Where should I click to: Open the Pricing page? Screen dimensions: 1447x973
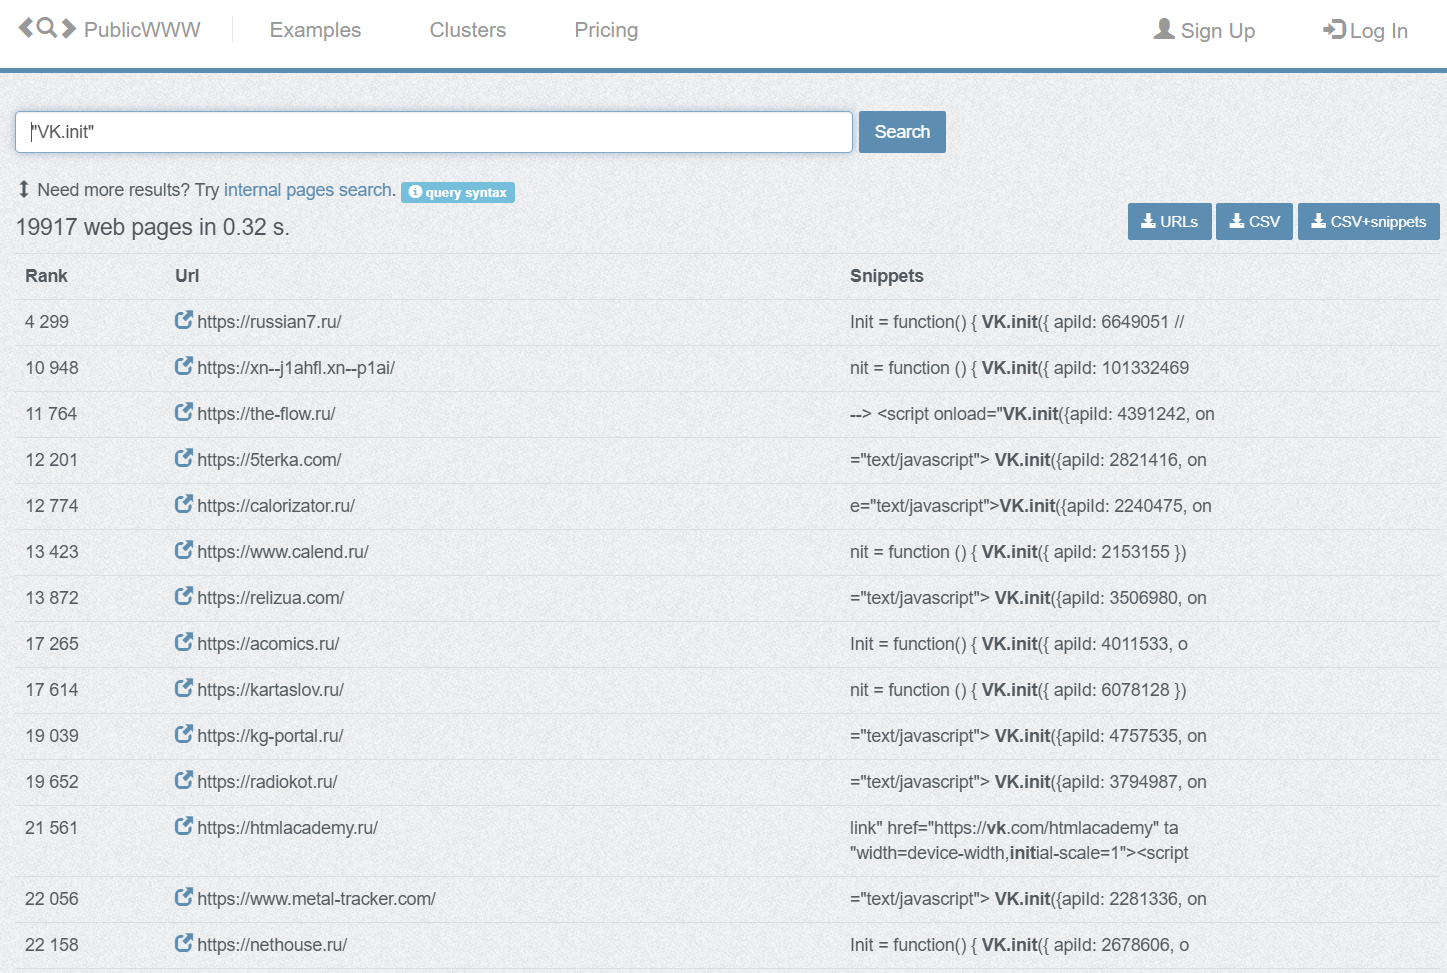click(x=606, y=30)
